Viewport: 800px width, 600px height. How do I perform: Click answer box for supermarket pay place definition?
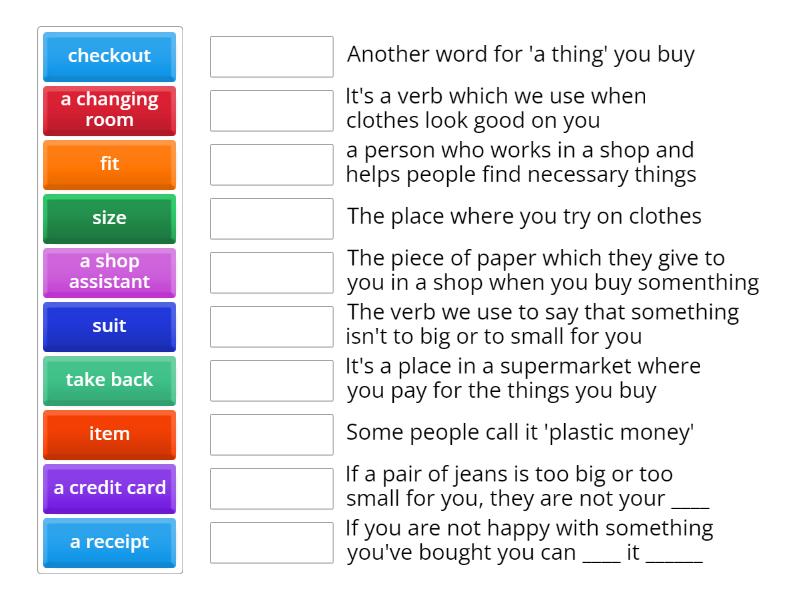(x=271, y=380)
